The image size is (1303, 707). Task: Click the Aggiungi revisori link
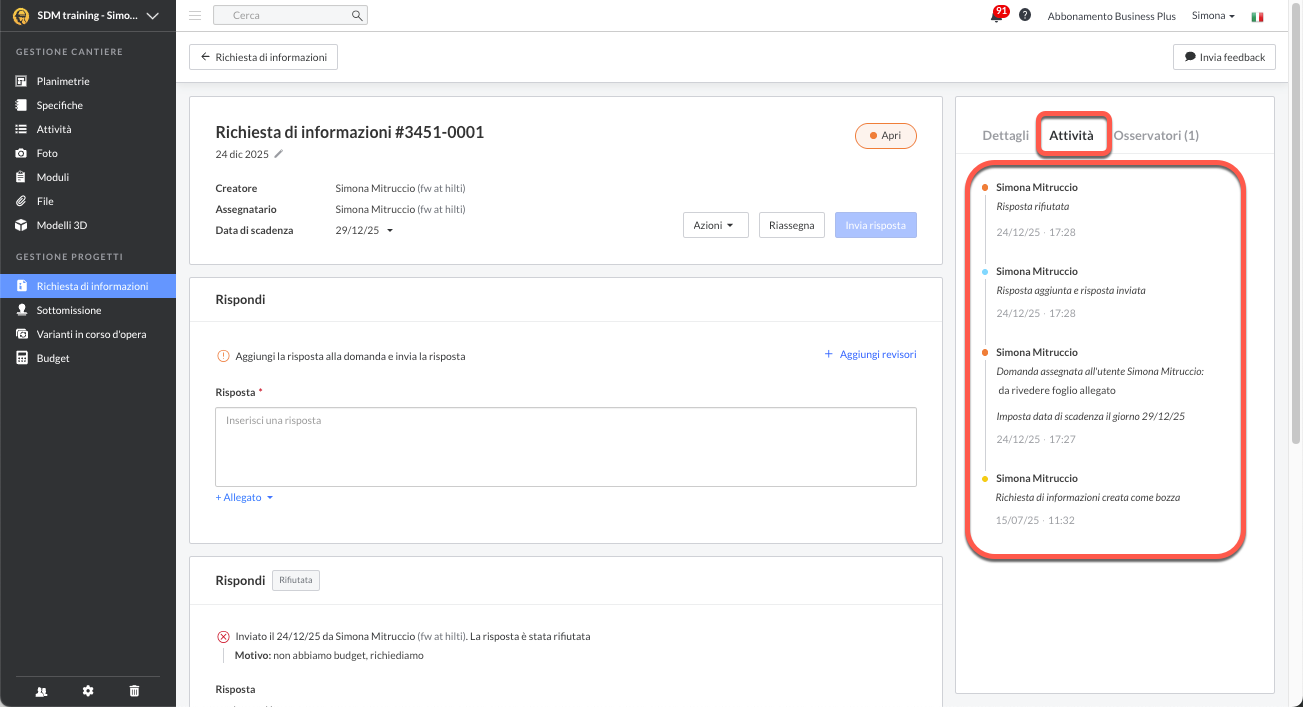tap(870, 354)
